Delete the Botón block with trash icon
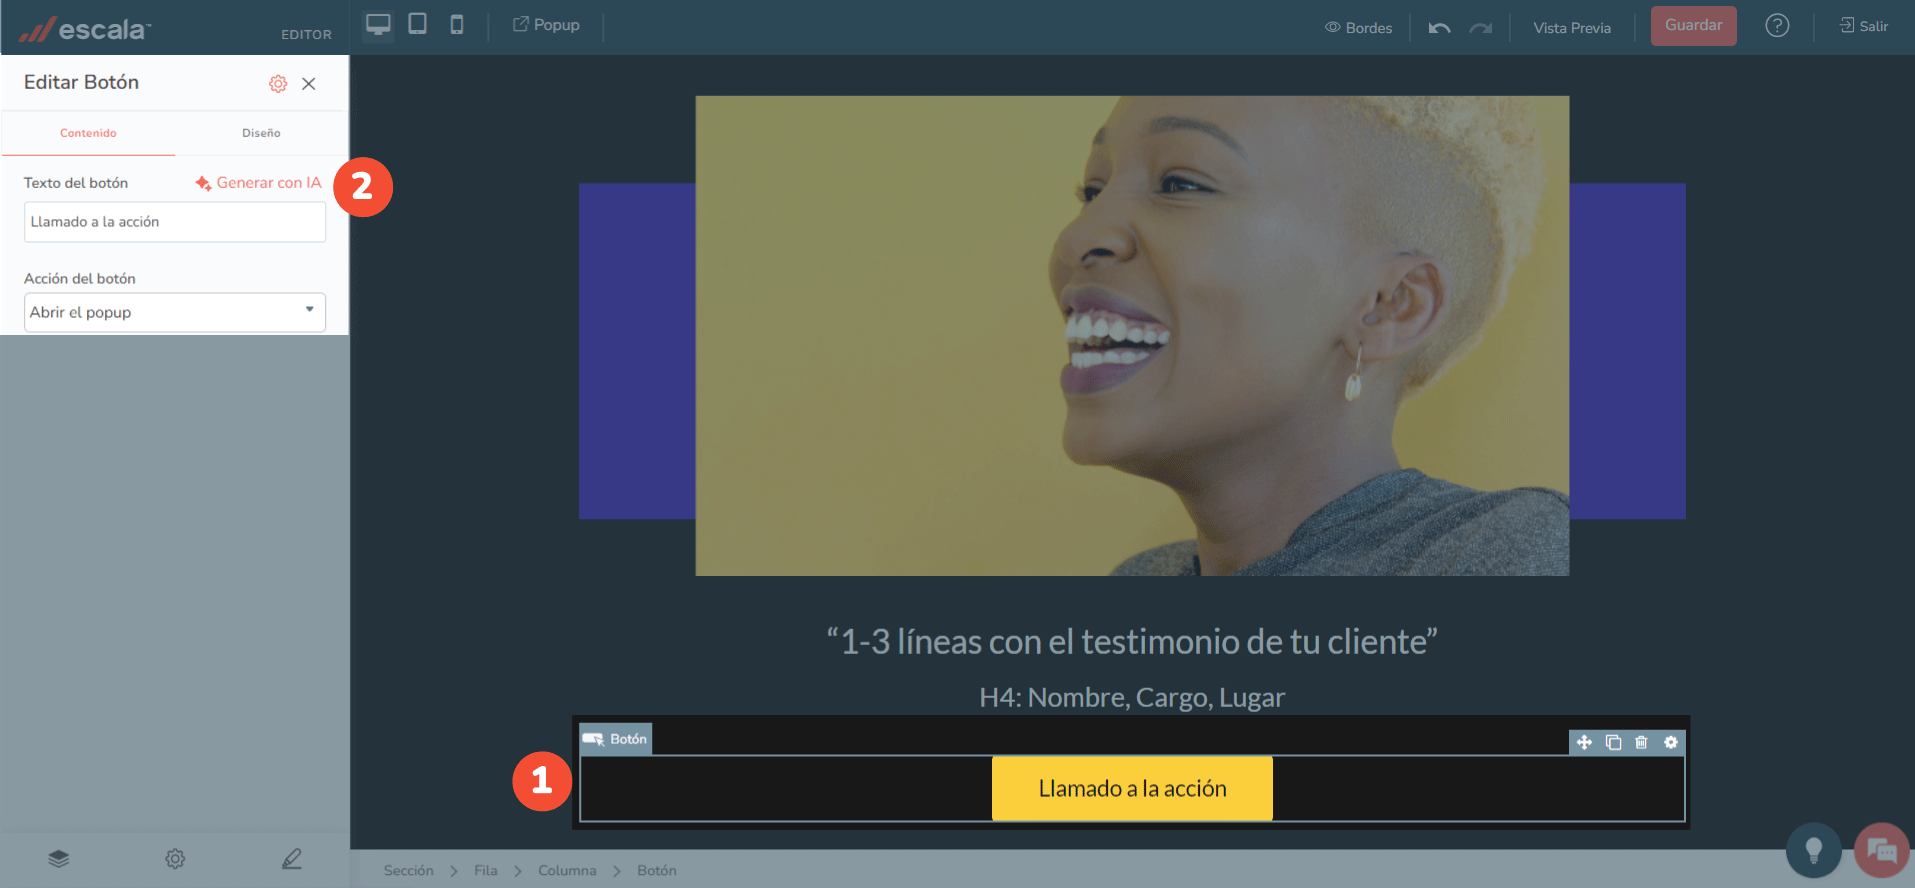Image resolution: width=1915 pixels, height=888 pixels. (1641, 742)
